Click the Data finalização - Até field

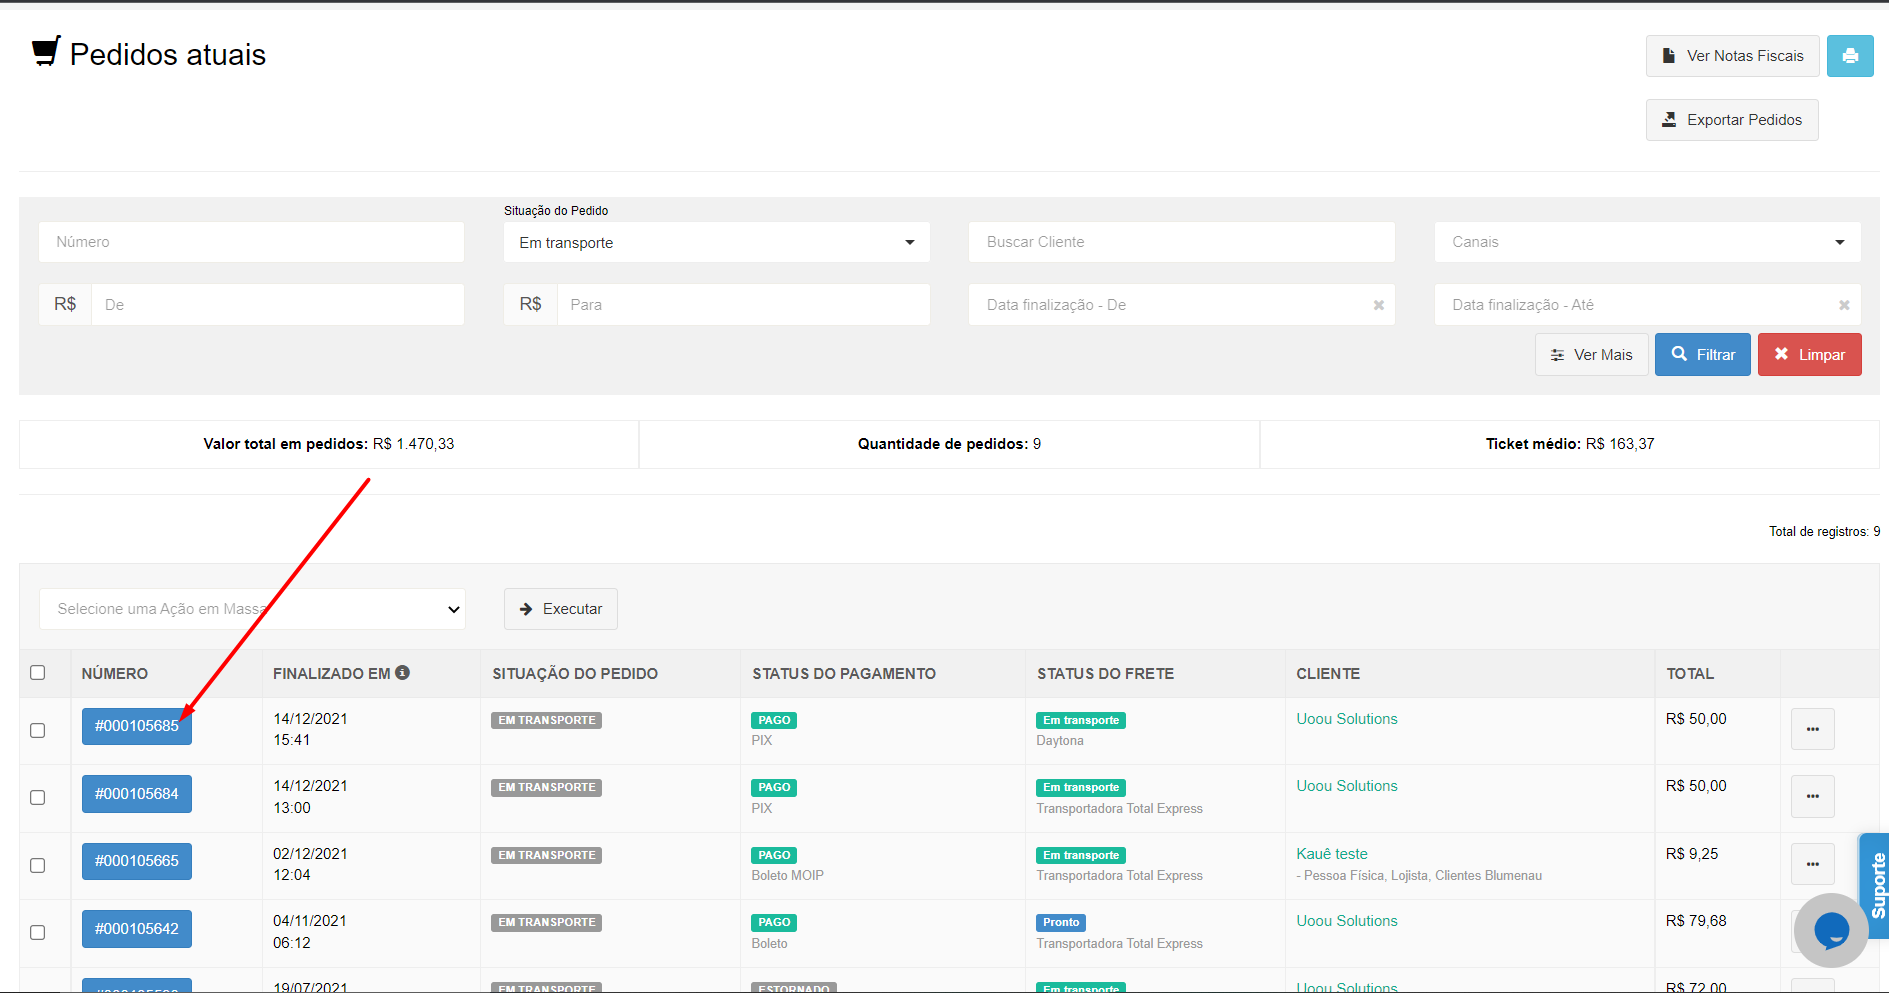1647,305
